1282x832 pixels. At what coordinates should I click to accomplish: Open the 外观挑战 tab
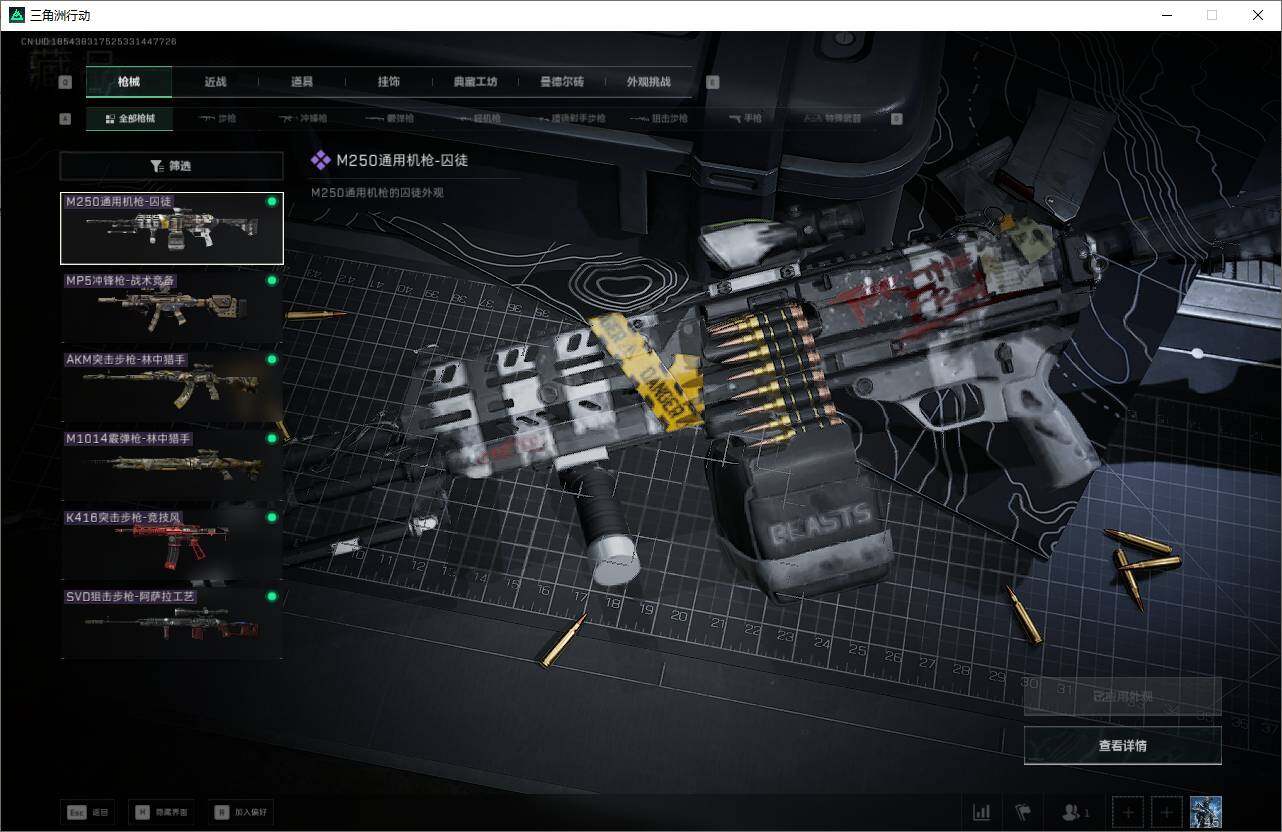point(649,82)
